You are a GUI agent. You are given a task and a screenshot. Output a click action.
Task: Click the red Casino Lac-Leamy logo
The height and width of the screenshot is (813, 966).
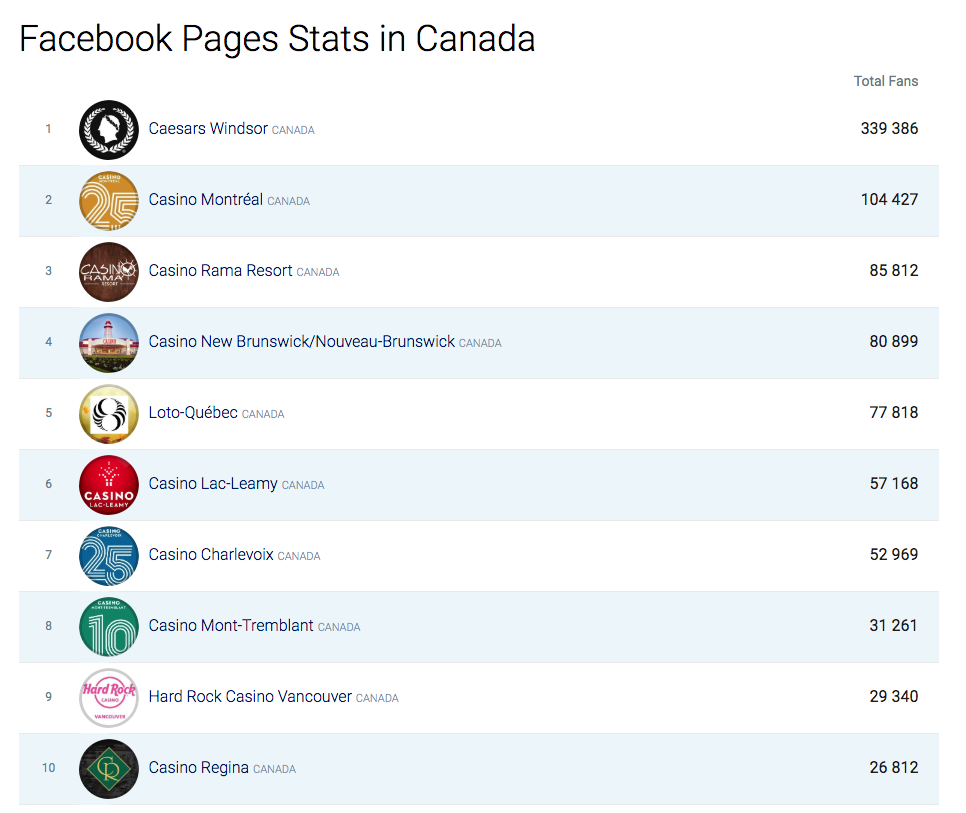pos(109,485)
